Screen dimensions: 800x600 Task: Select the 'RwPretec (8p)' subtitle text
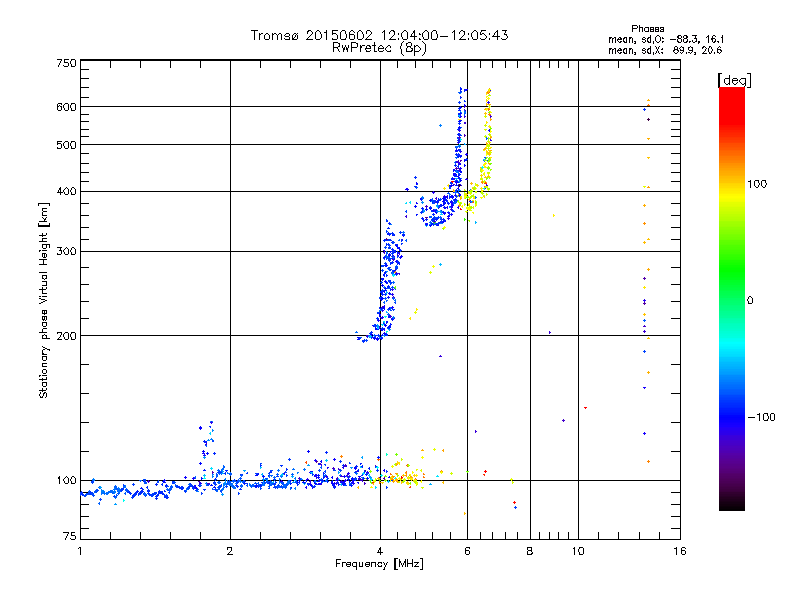point(380,48)
